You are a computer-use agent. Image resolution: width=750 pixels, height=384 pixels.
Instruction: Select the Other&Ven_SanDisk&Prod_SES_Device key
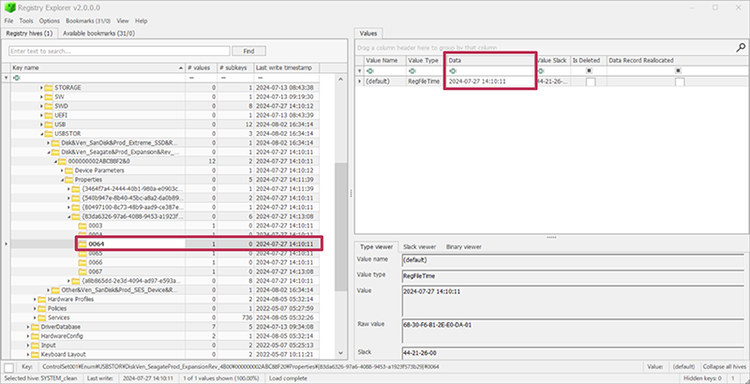click(x=119, y=290)
